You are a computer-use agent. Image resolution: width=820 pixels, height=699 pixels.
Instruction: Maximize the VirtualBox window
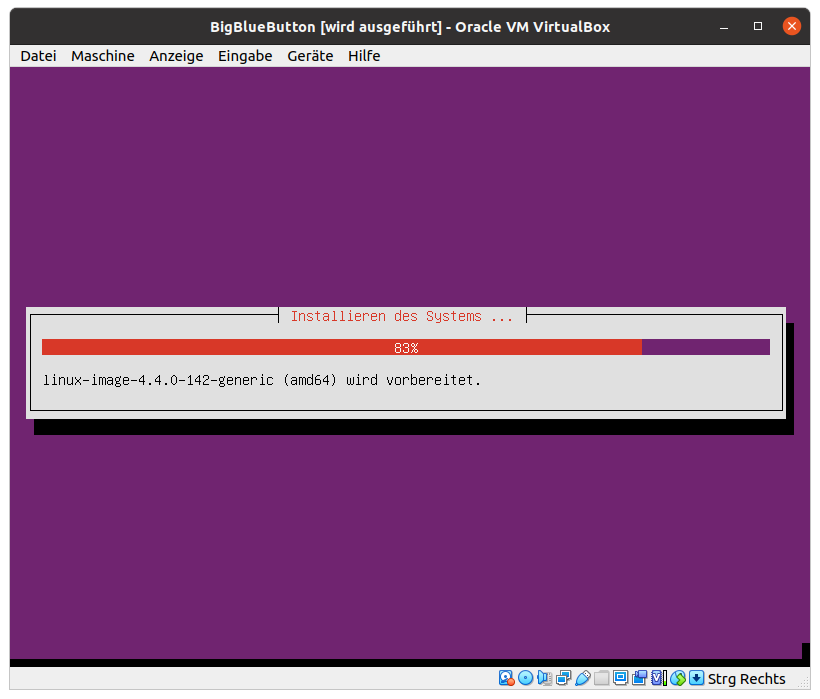pos(758,26)
